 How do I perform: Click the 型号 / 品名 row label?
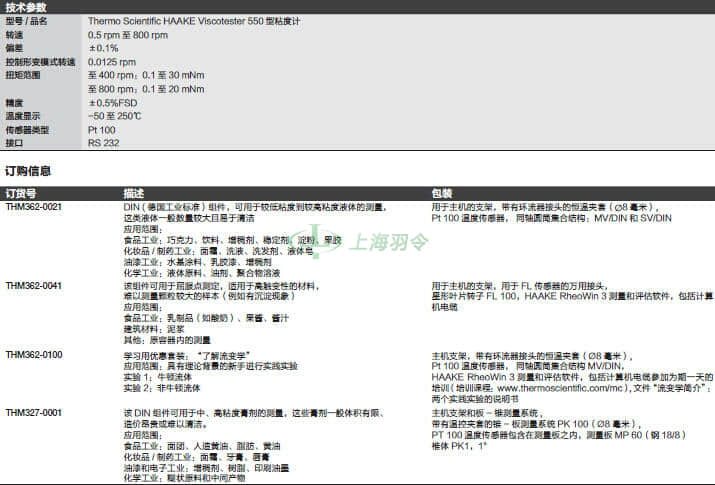26,21
